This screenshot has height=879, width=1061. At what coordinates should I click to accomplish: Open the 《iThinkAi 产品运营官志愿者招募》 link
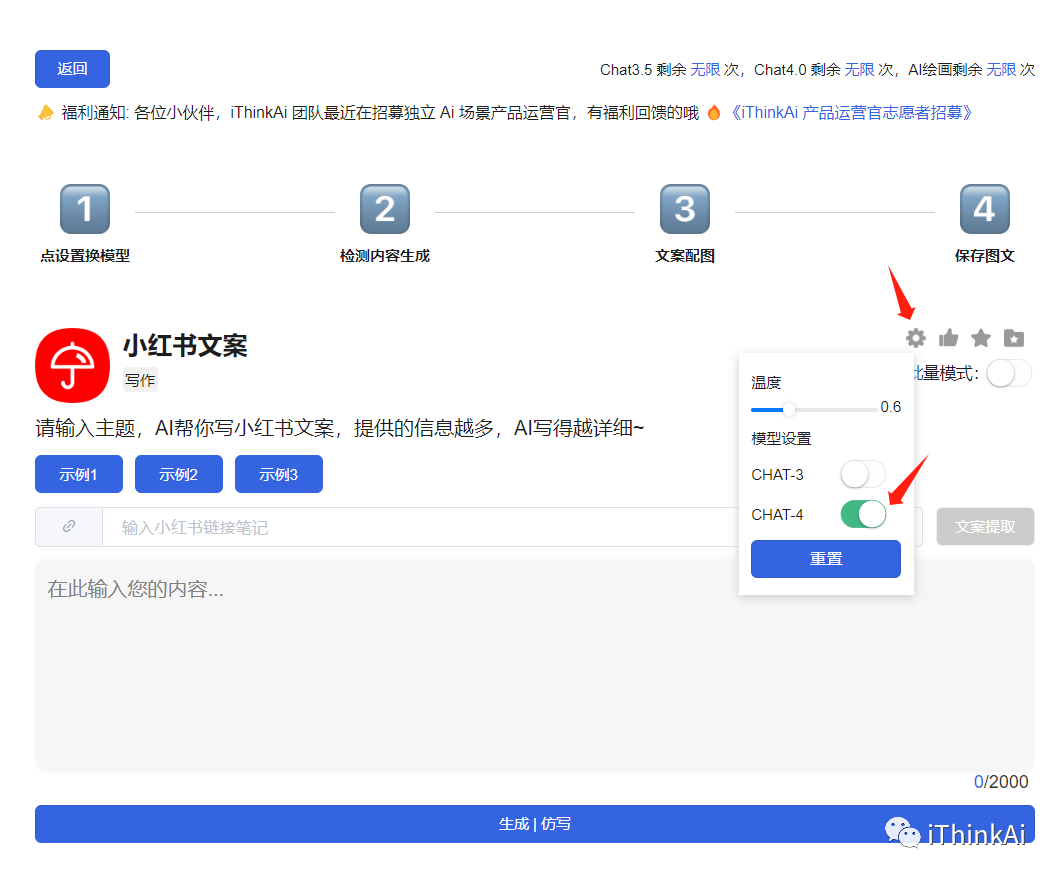(849, 113)
